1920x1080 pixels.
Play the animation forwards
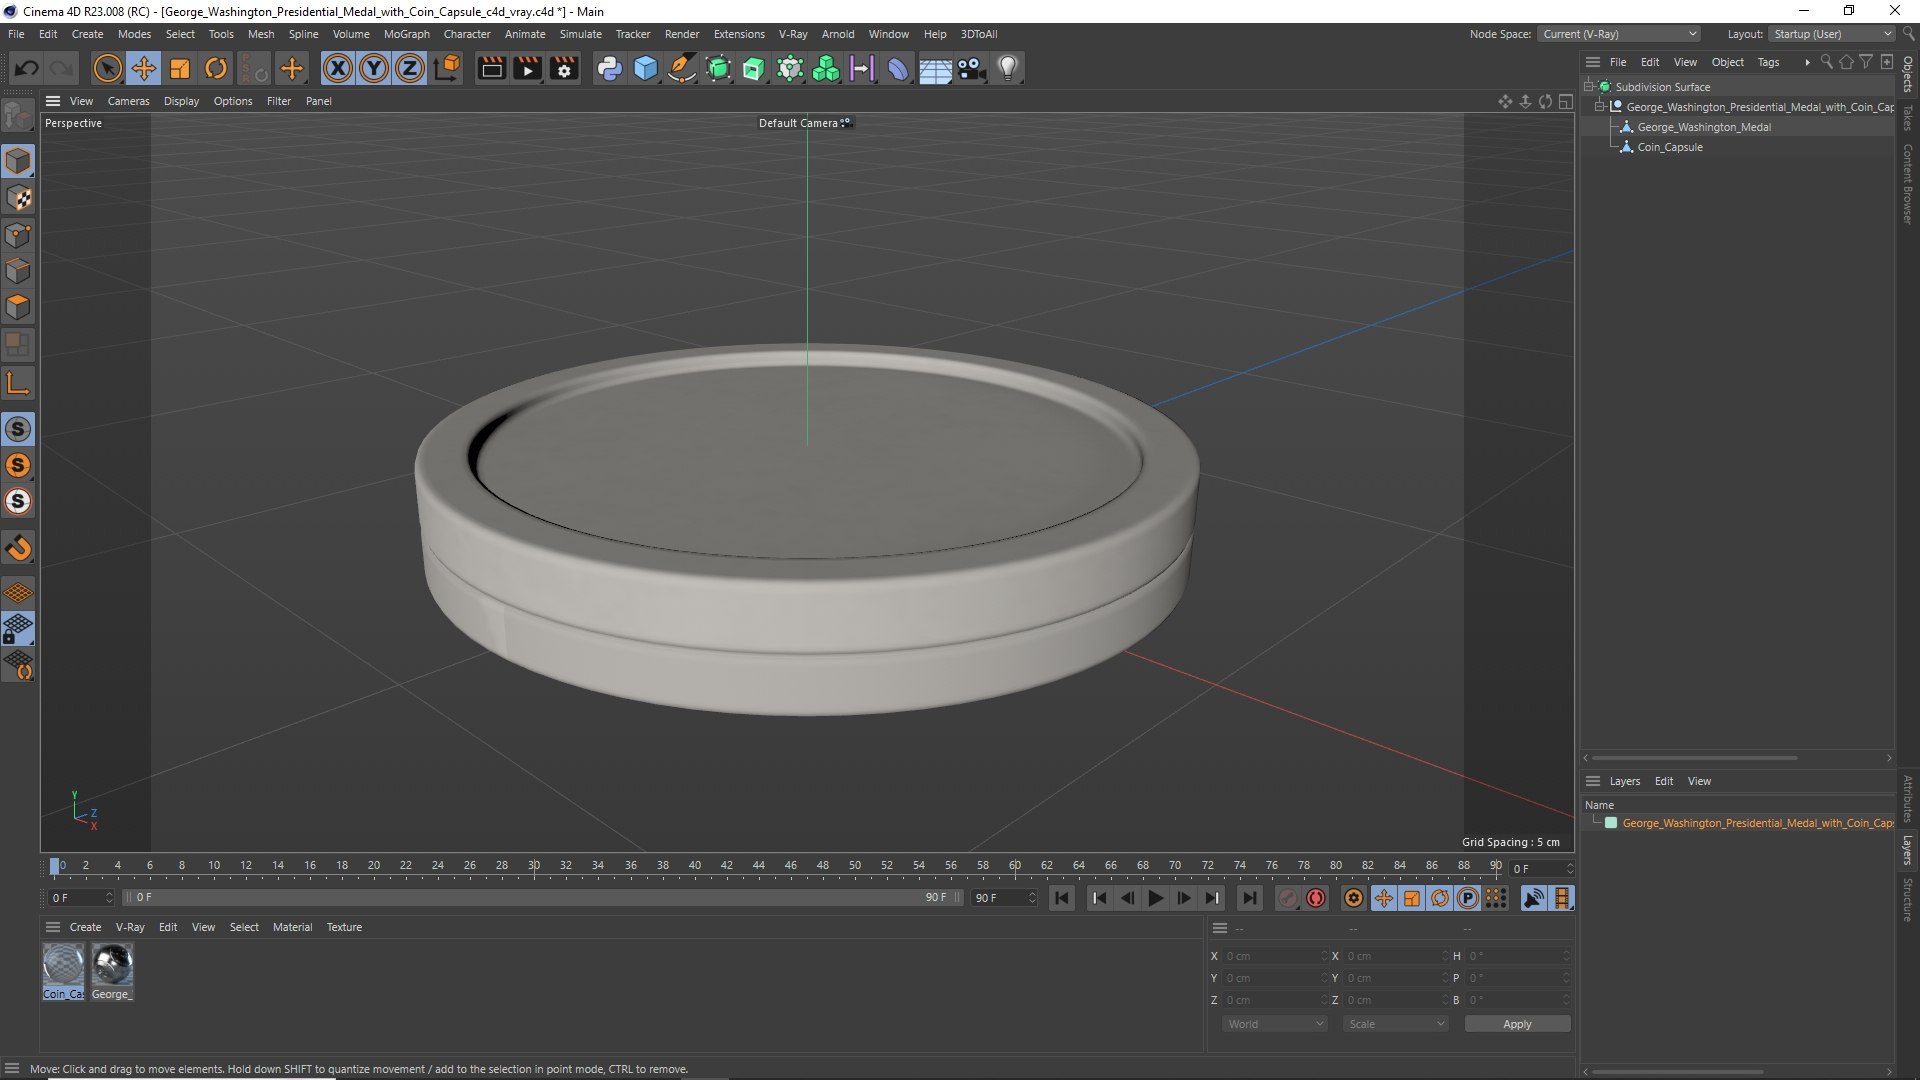click(1155, 898)
